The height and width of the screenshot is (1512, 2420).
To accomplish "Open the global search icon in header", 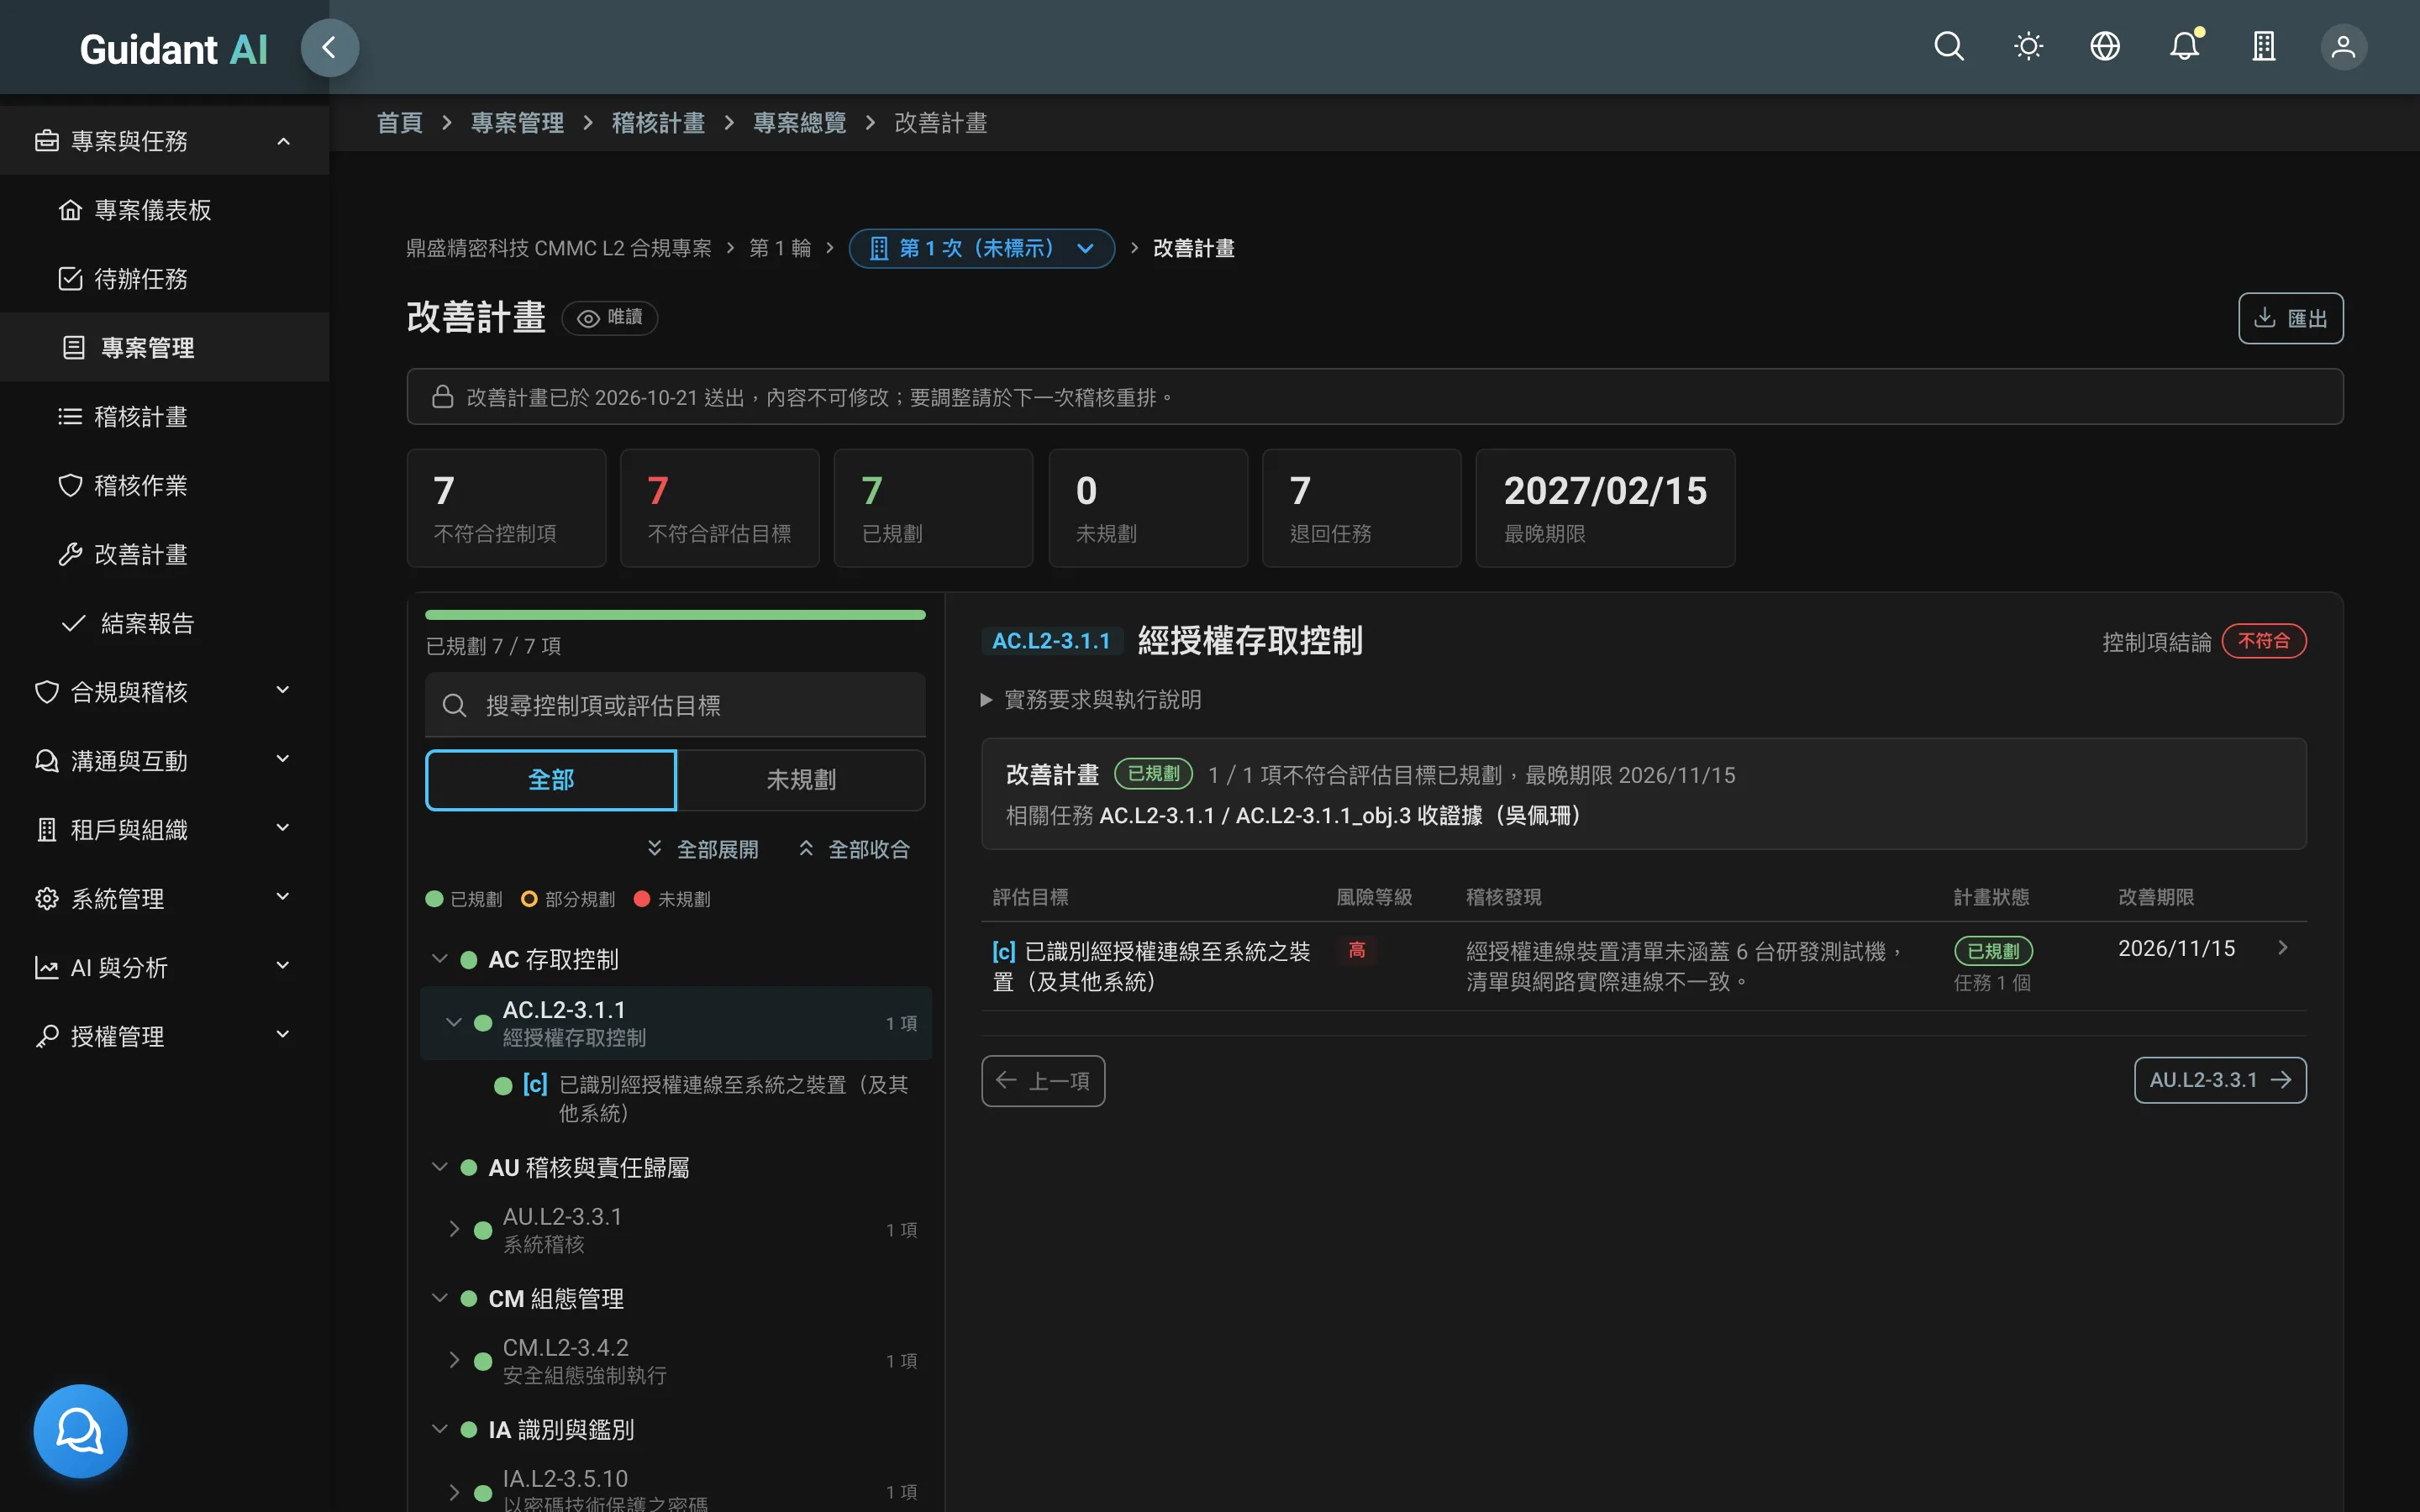I will click(1948, 47).
